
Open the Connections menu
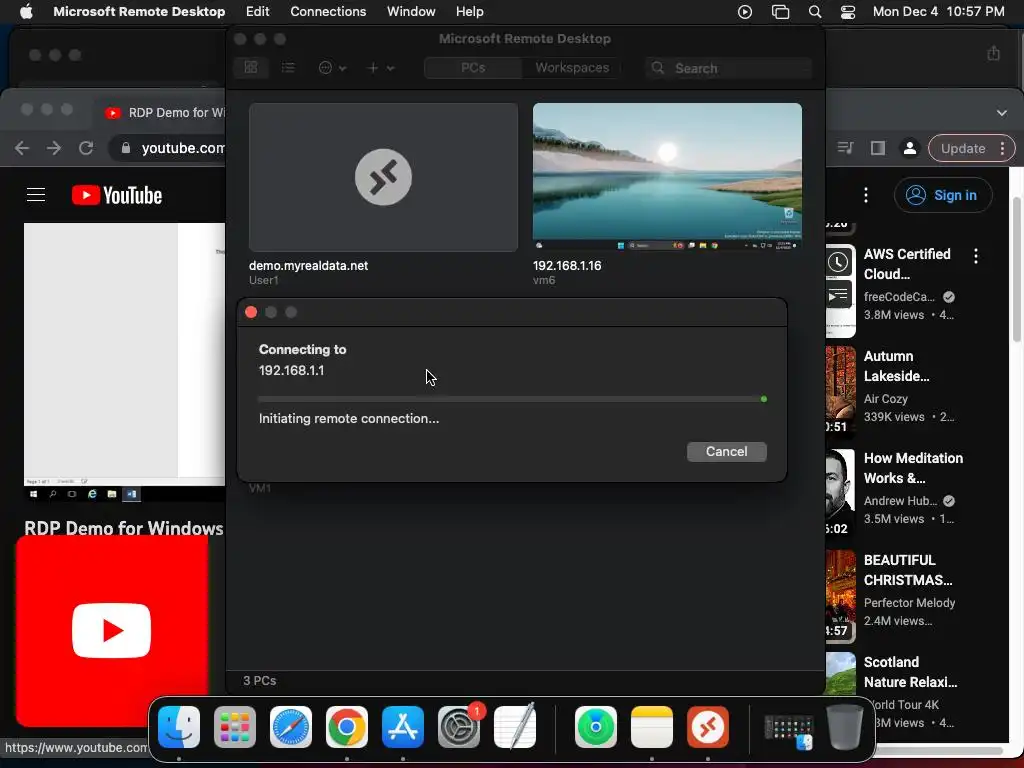tap(328, 12)
